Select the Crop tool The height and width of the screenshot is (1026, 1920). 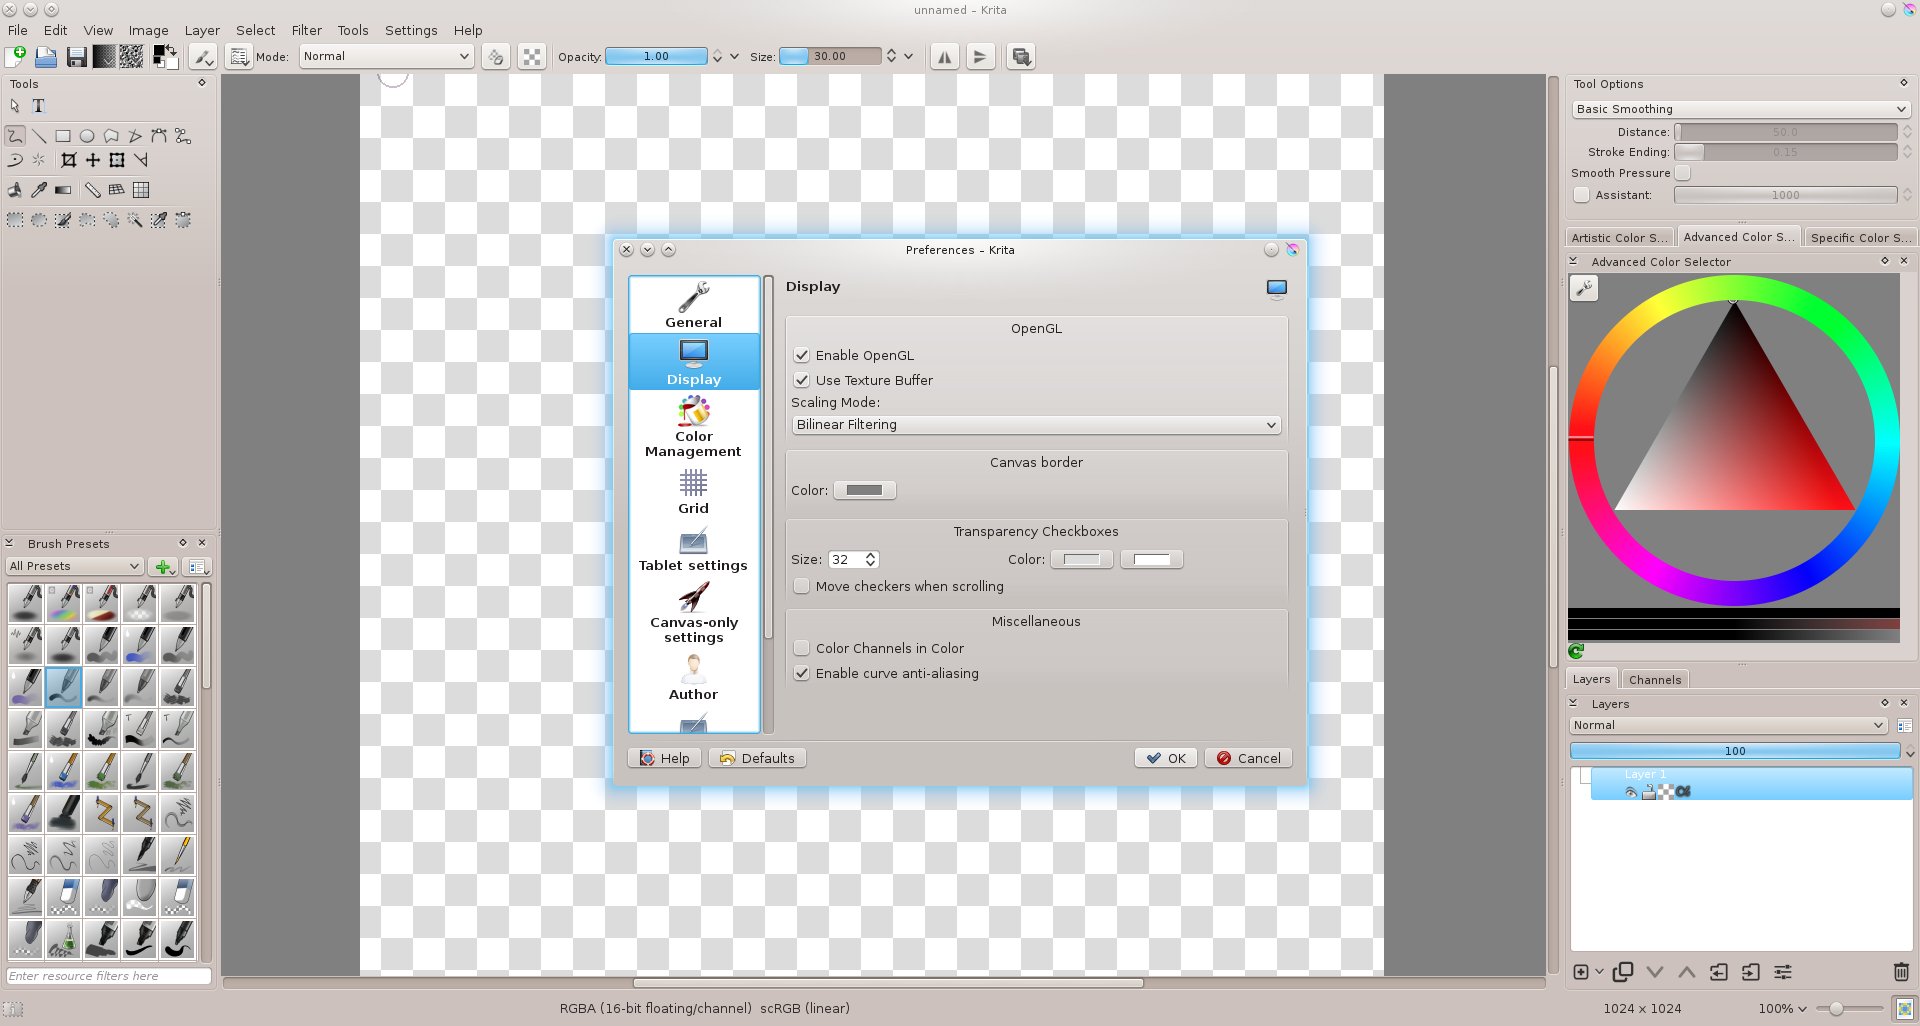click(x=68, y=160)
